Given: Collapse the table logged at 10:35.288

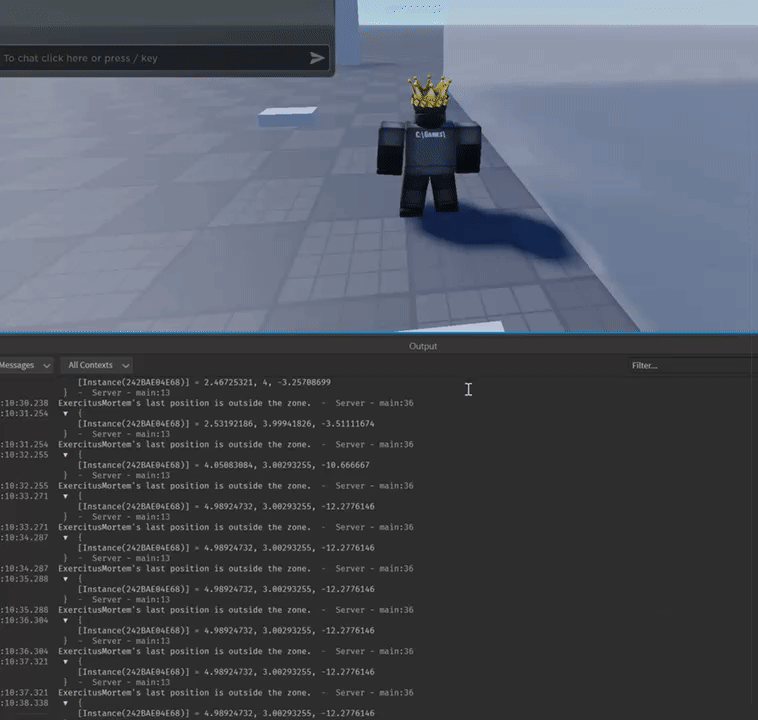Looking at the screenshot, I should pos(65,579).
